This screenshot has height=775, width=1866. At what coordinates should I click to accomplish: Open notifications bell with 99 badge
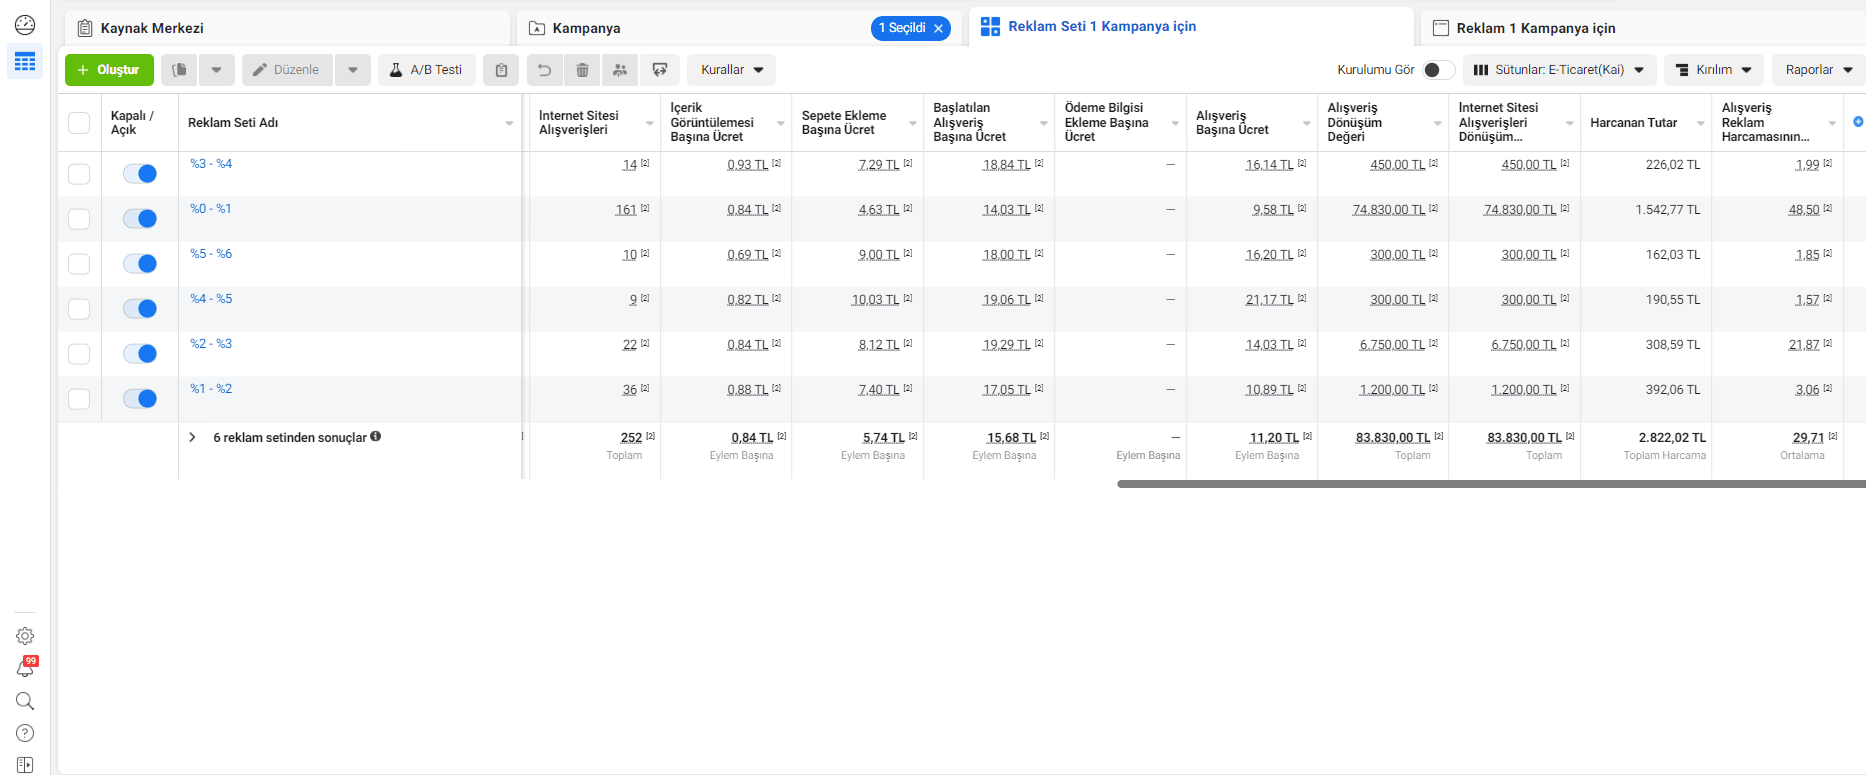point(25,668)
